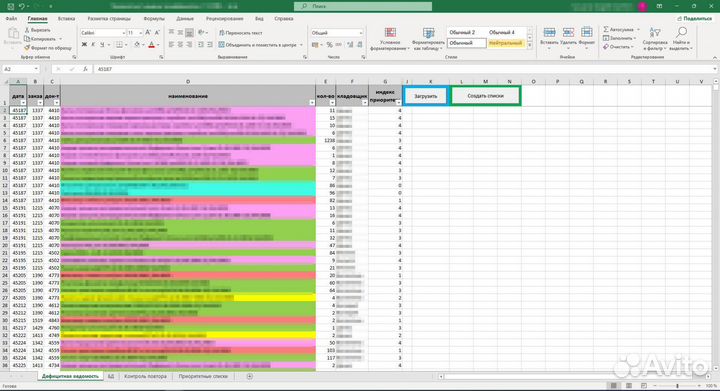
Task: Click the Name Box showing A2
Action: click(x=21, y=69)
